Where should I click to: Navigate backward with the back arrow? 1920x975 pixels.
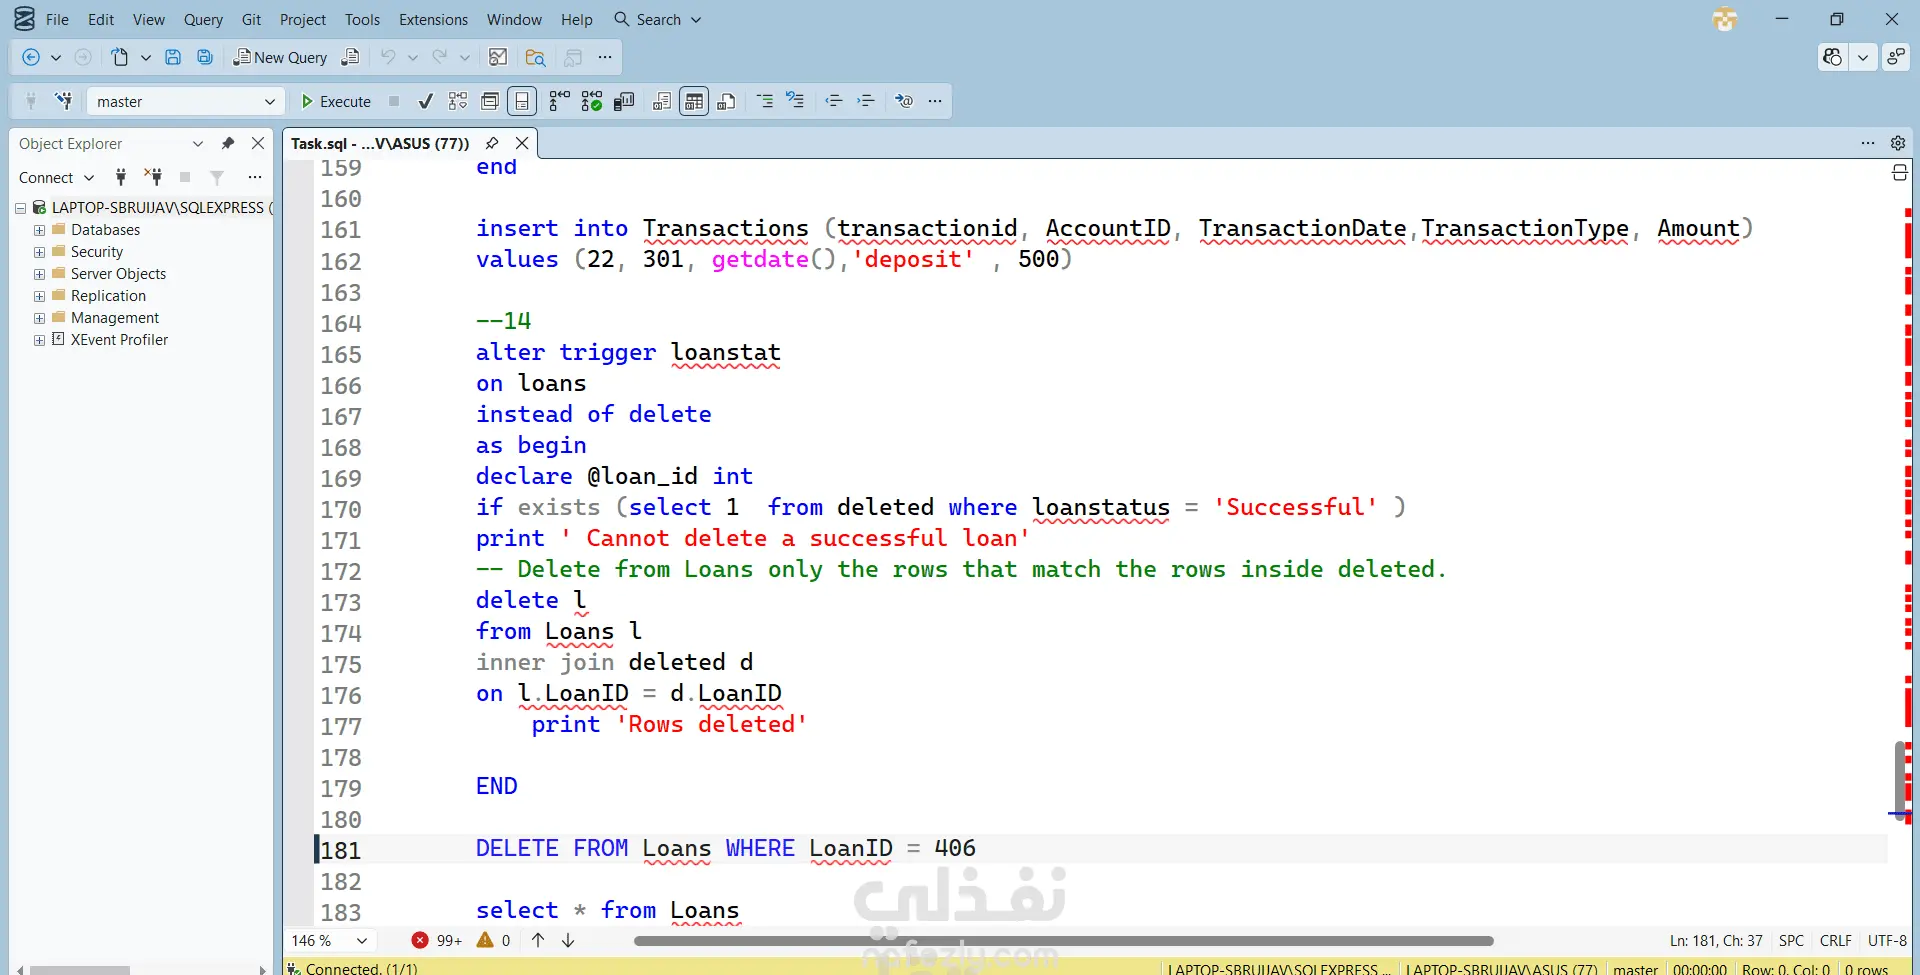point(31,58)
